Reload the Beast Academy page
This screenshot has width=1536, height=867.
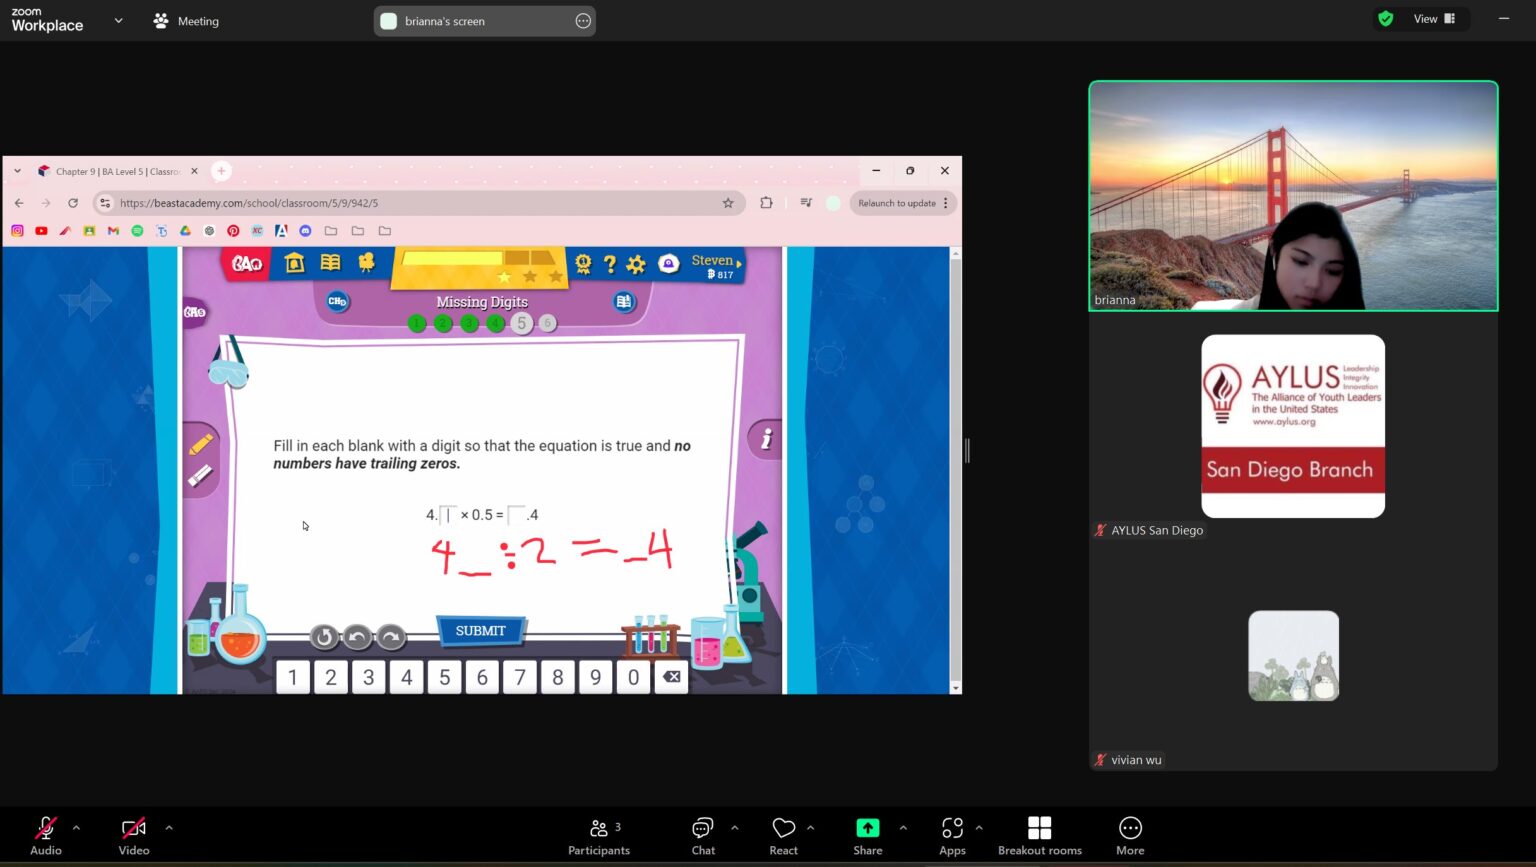click(x=73, y=203)
